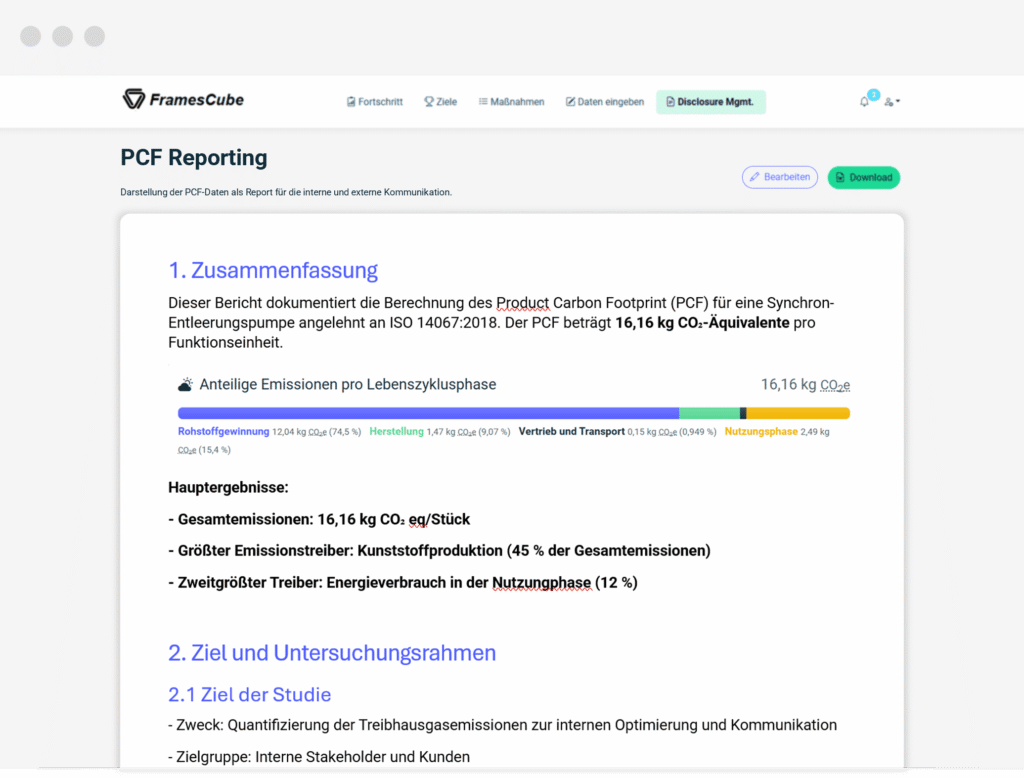
Task: Click the Daten eingeben edit icon
Action: 570,102
